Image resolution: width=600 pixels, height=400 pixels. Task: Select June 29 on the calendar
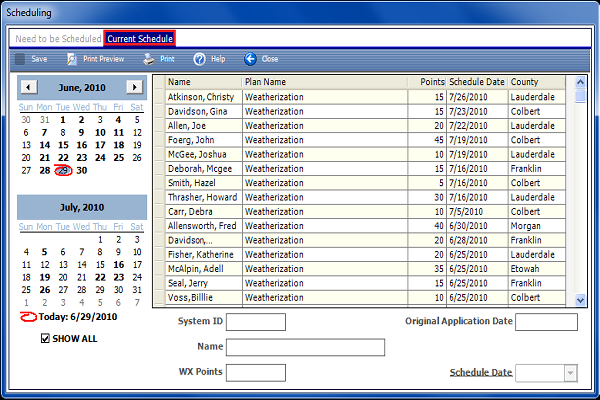coord(63,170)
